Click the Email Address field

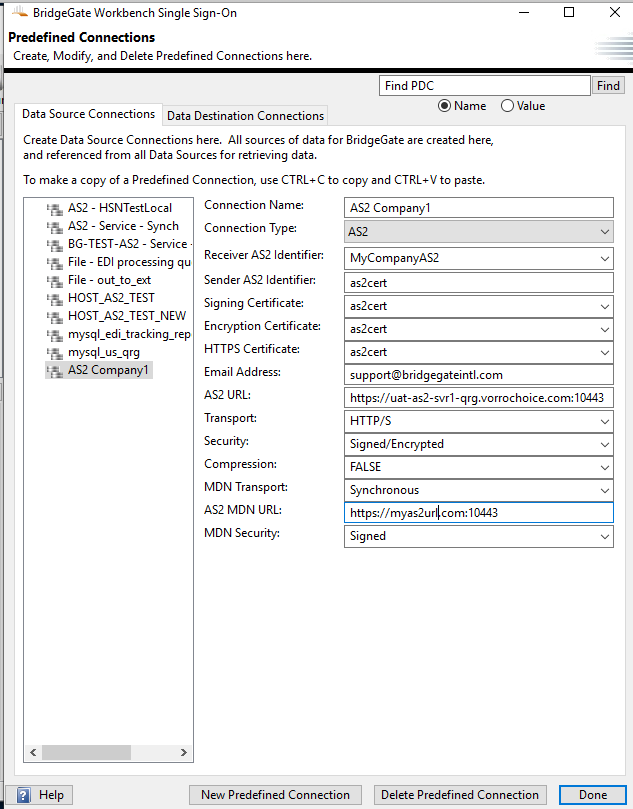pos(479,375)
